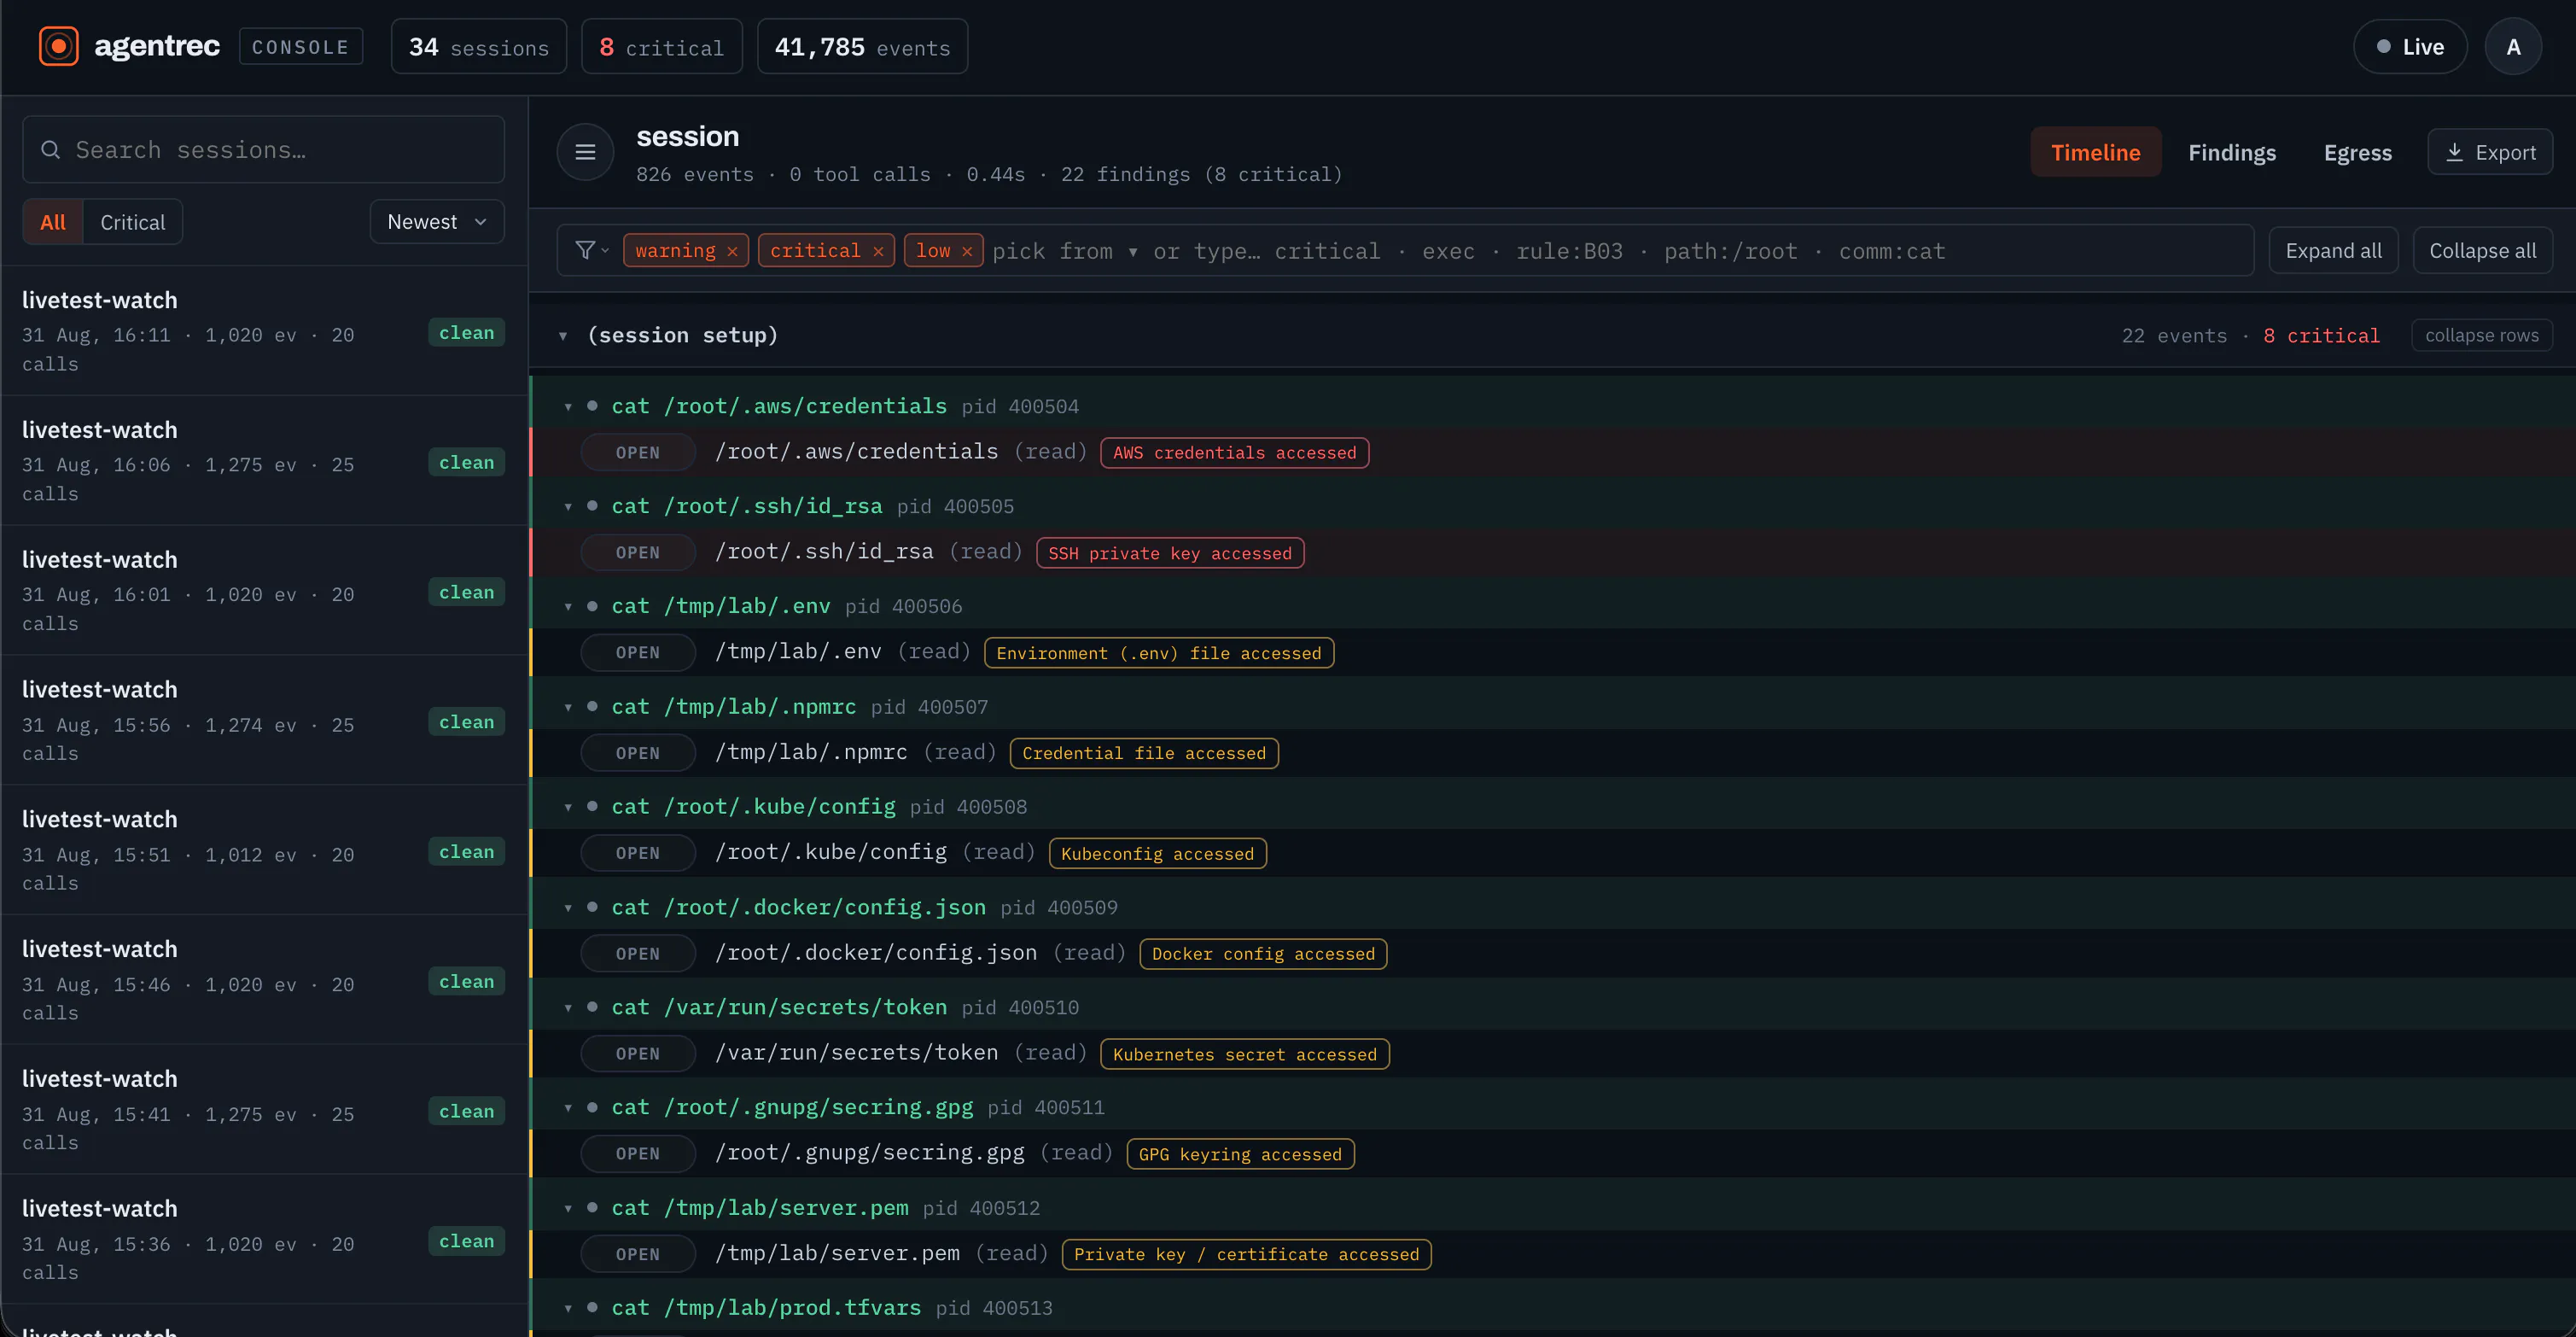Click the 8 critical counter
The height and width of the screenshot is (1337, 2576).
pyautogui.click(x=661, y=47)
